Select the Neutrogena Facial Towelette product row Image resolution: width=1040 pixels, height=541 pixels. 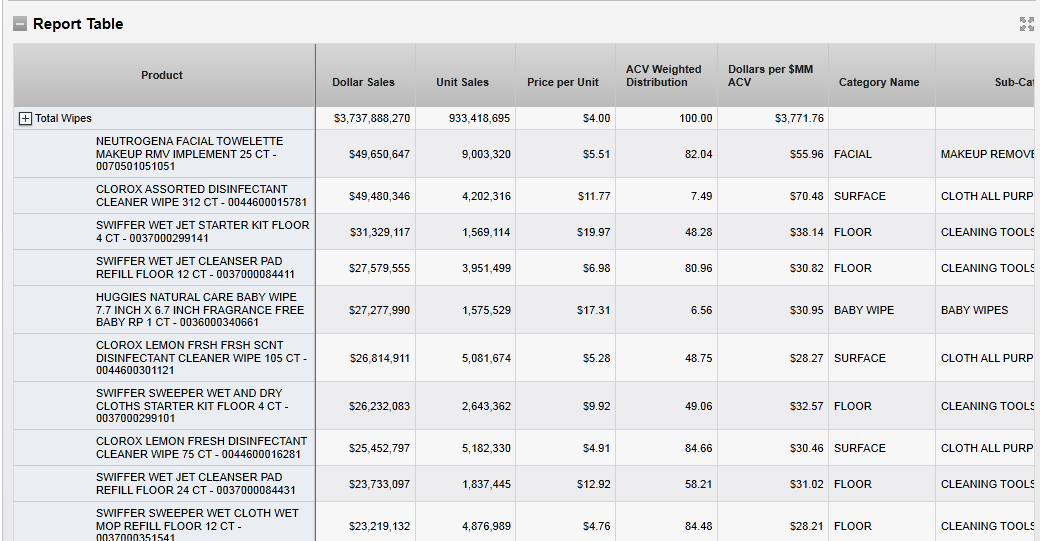point(190,154)
